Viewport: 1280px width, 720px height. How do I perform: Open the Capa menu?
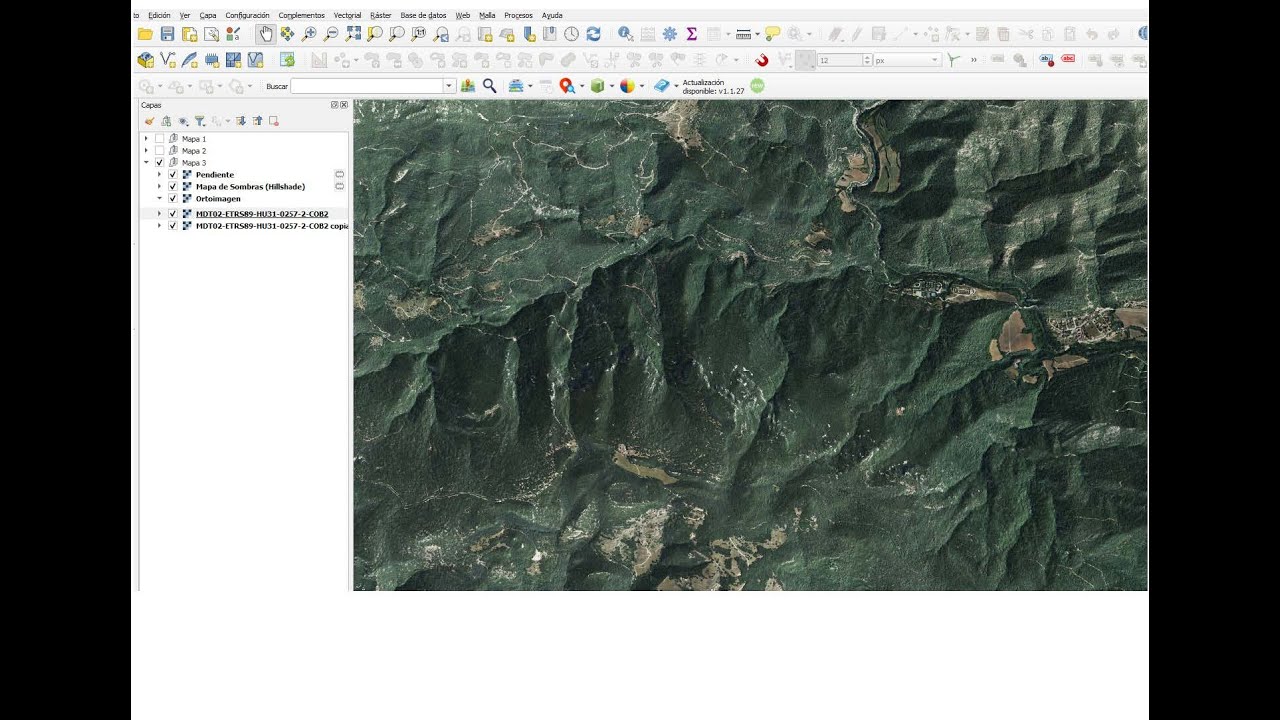click(x=208, y=15)
